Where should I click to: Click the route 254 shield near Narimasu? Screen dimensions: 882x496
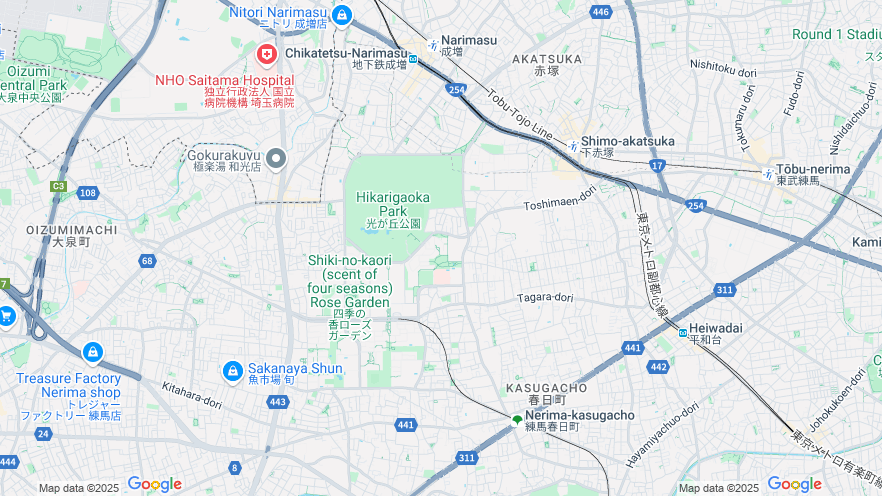[x=456, y=89]
